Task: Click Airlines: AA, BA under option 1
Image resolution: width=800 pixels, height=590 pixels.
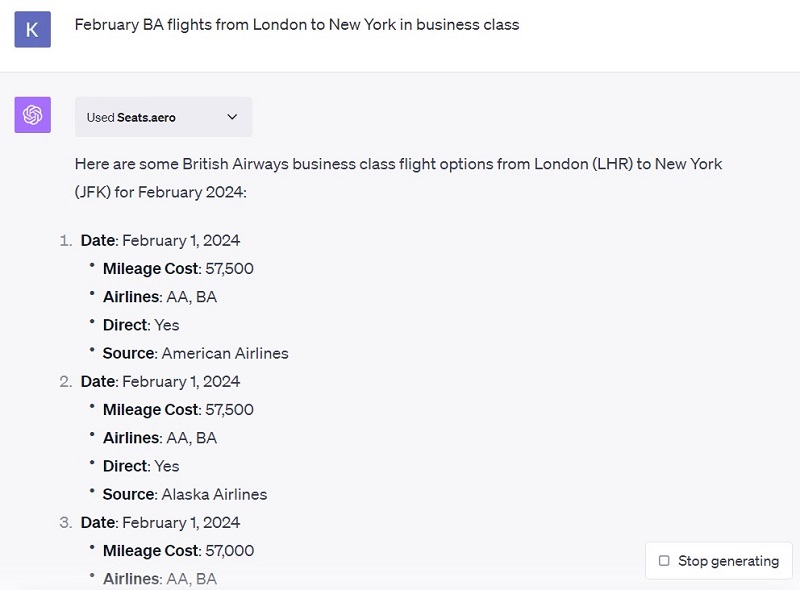Action: click(x=160, y=297)
